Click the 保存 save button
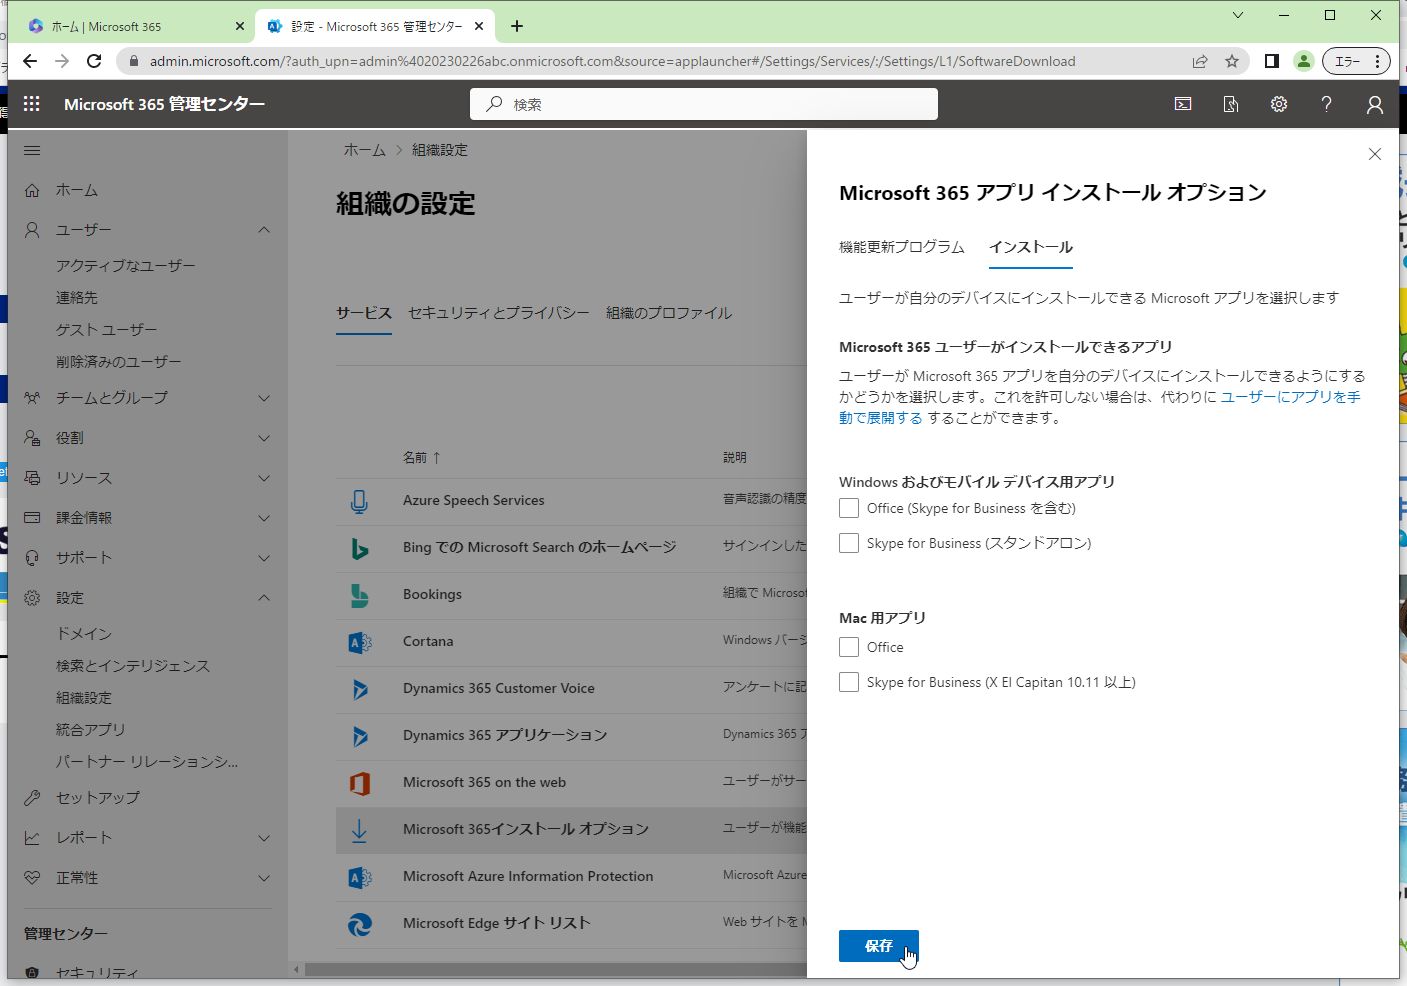This screenshot has height=986, width=1407. coord(879,946)
